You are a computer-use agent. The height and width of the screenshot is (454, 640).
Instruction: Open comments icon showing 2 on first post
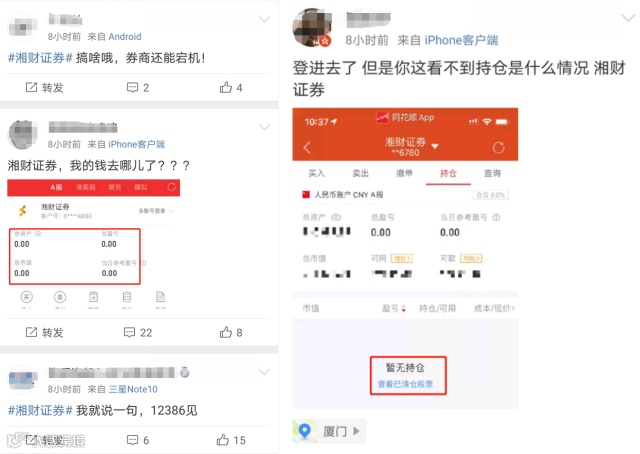[x=138, y=87]
